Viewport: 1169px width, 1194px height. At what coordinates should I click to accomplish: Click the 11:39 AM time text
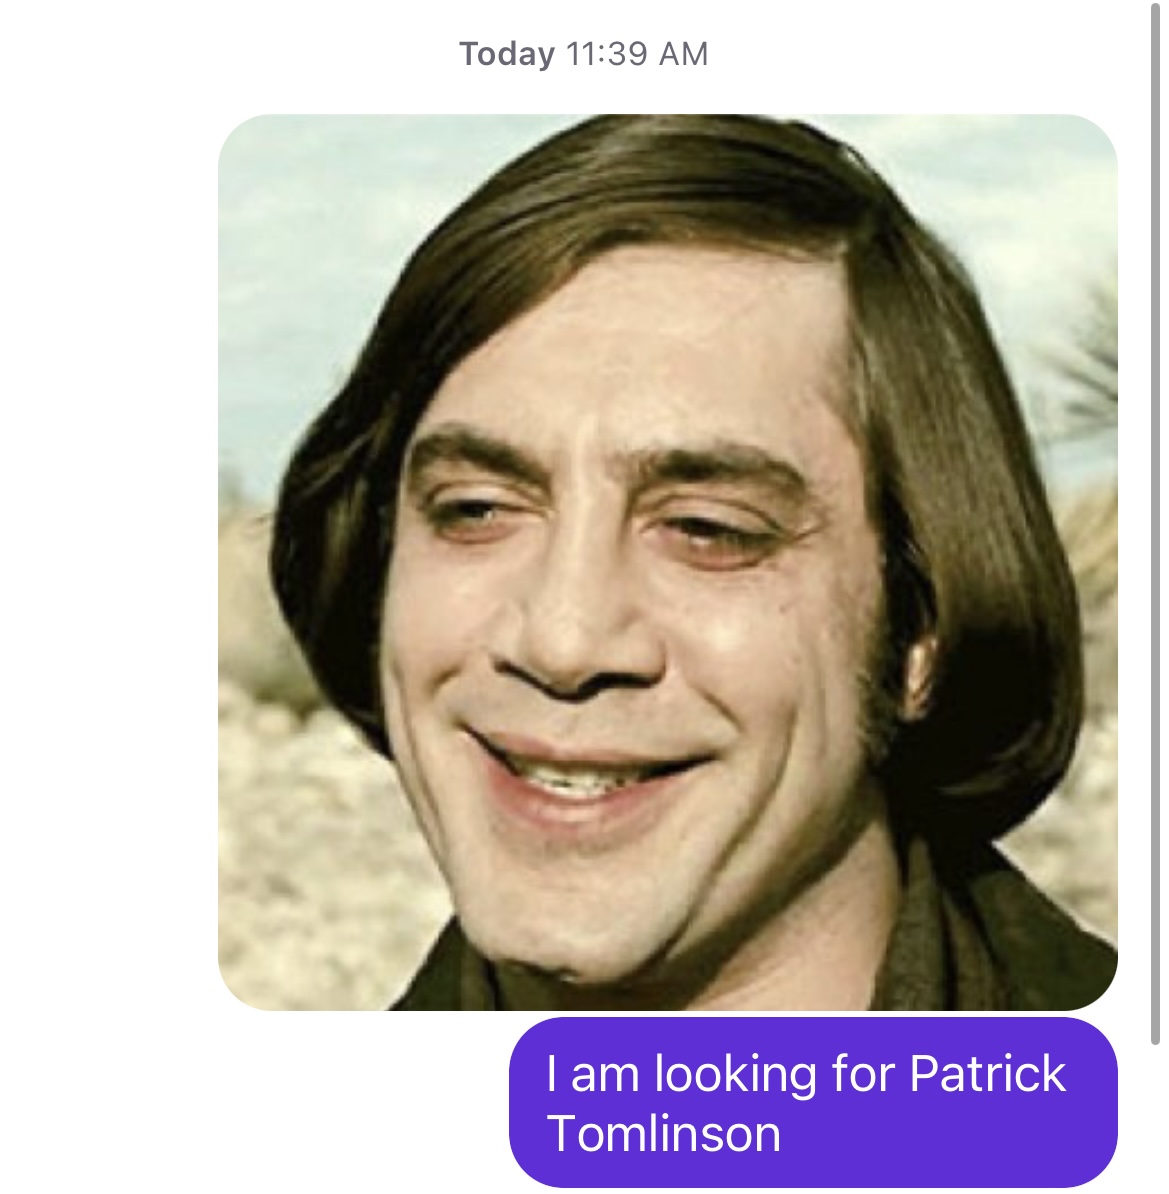point(637,54)
